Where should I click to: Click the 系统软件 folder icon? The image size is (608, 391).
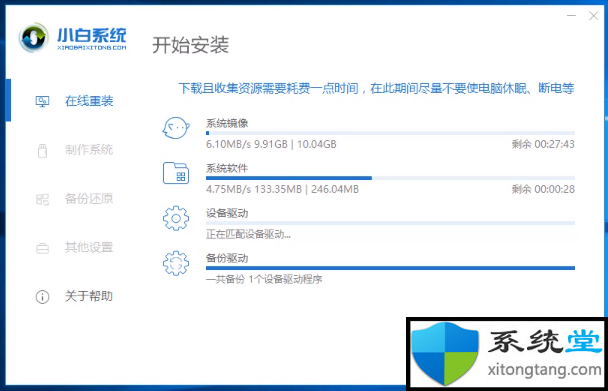coord(176,173)
